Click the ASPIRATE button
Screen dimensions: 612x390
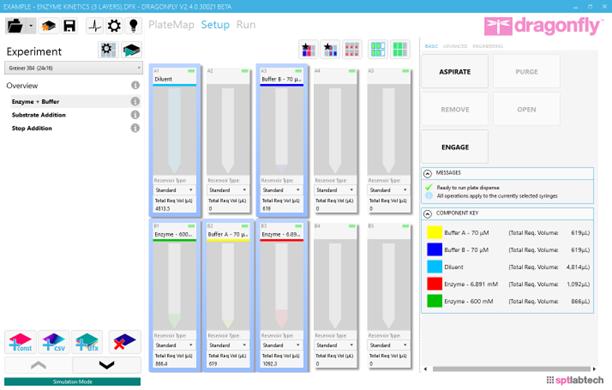(455, 71)
